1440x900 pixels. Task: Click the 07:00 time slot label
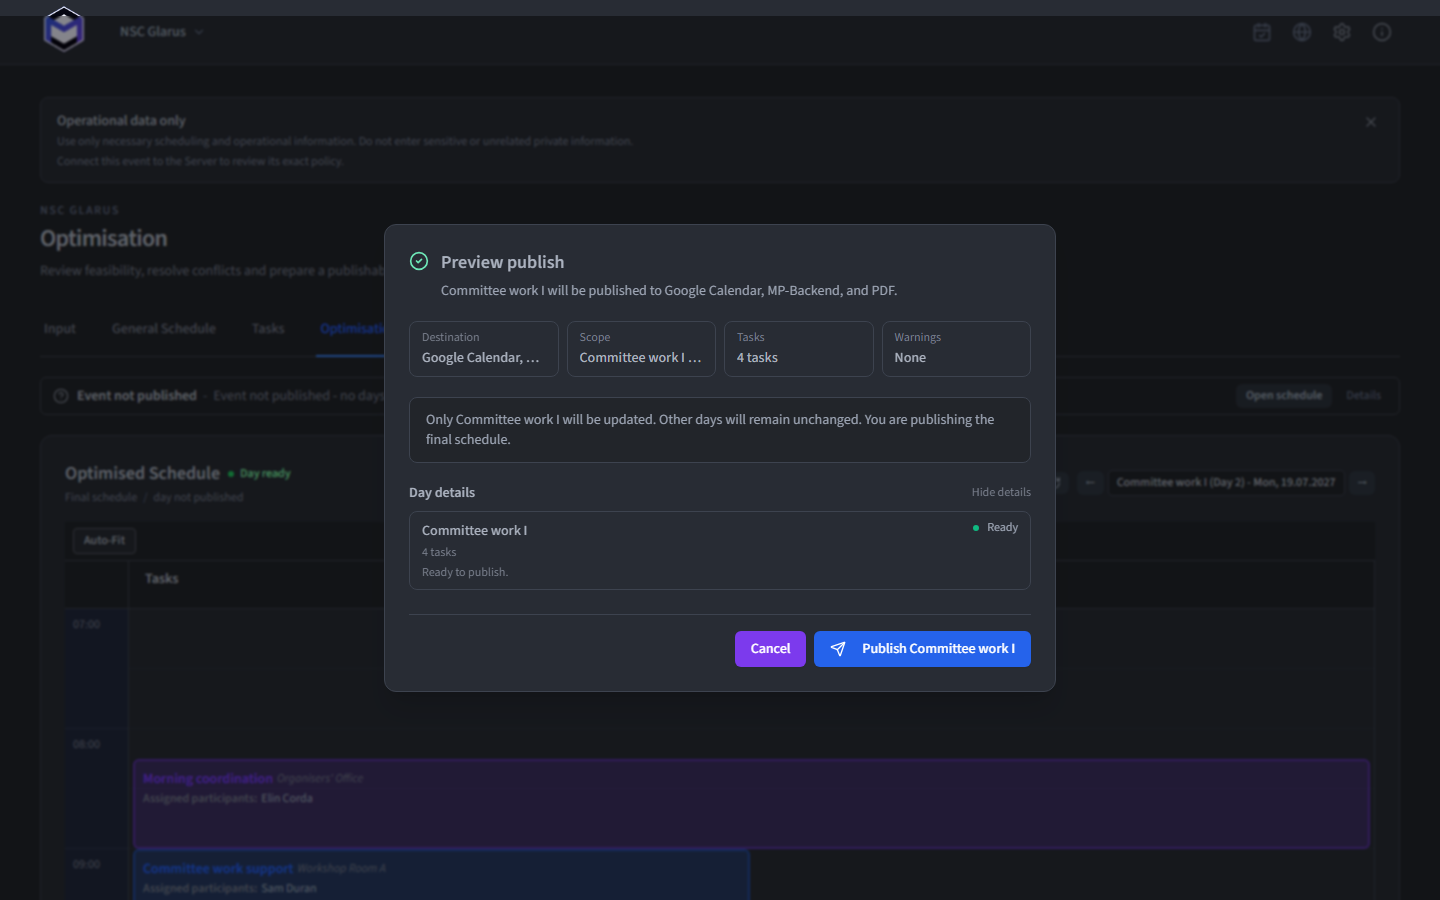click(x=87, y=625)
